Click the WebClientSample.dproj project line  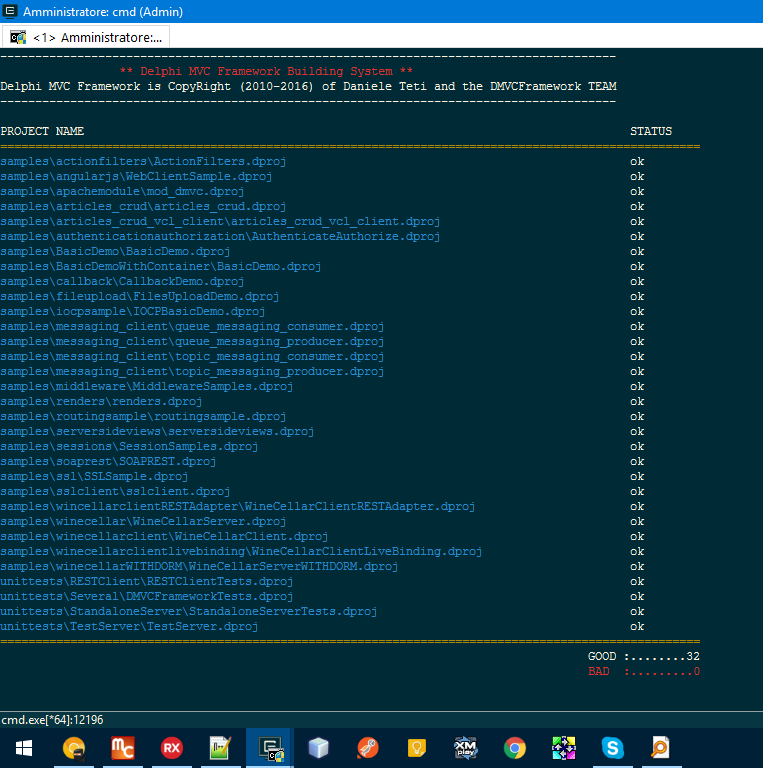pyautogui.click(x=136, y=176)
